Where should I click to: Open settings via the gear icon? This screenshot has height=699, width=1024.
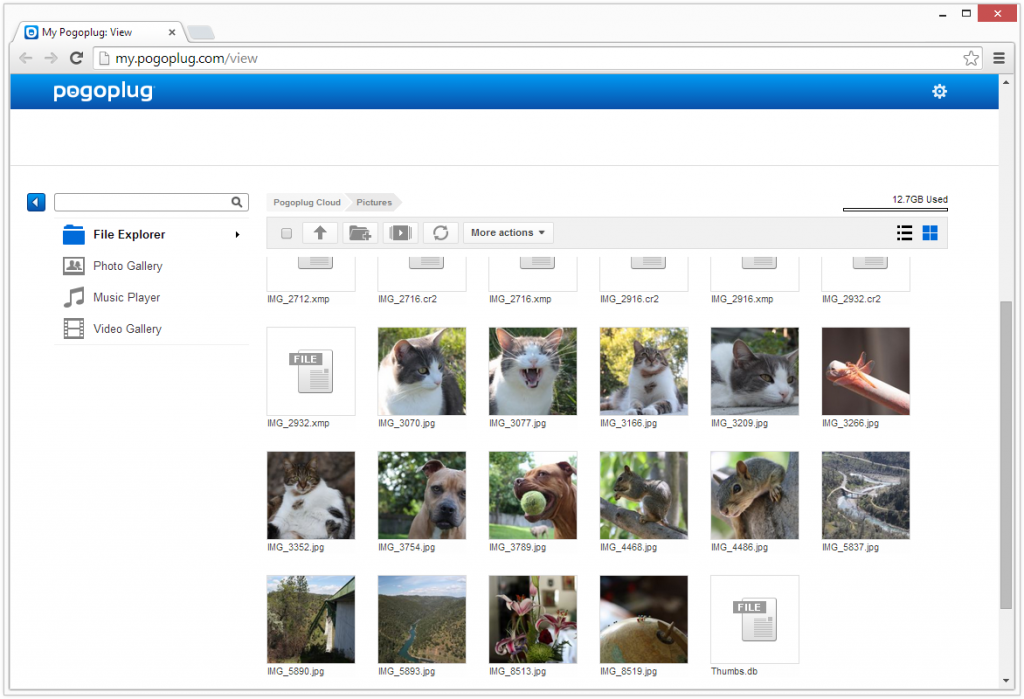(x=939, y=92)
